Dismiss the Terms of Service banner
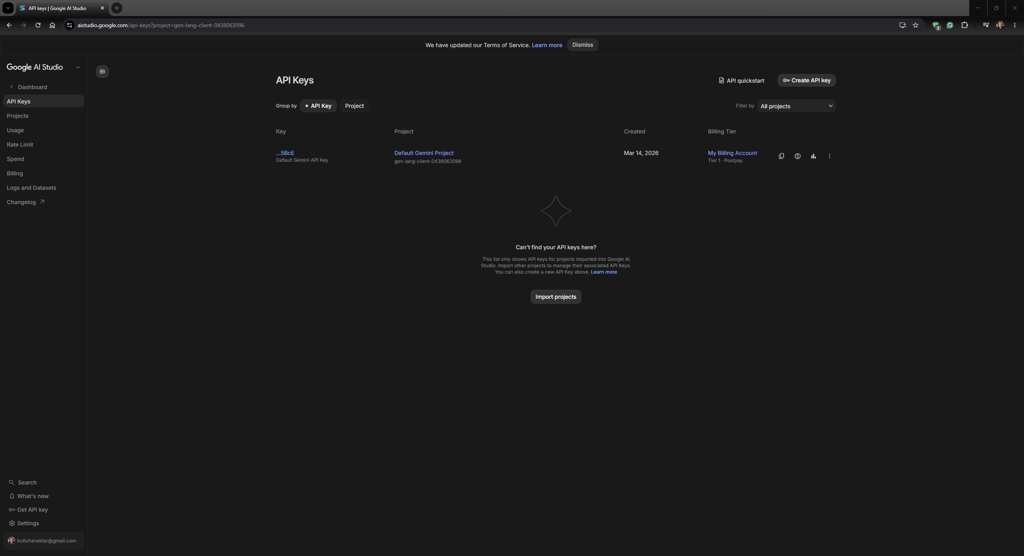The image size is (1024, 556). pyautogui.click(x=583, y=45)
